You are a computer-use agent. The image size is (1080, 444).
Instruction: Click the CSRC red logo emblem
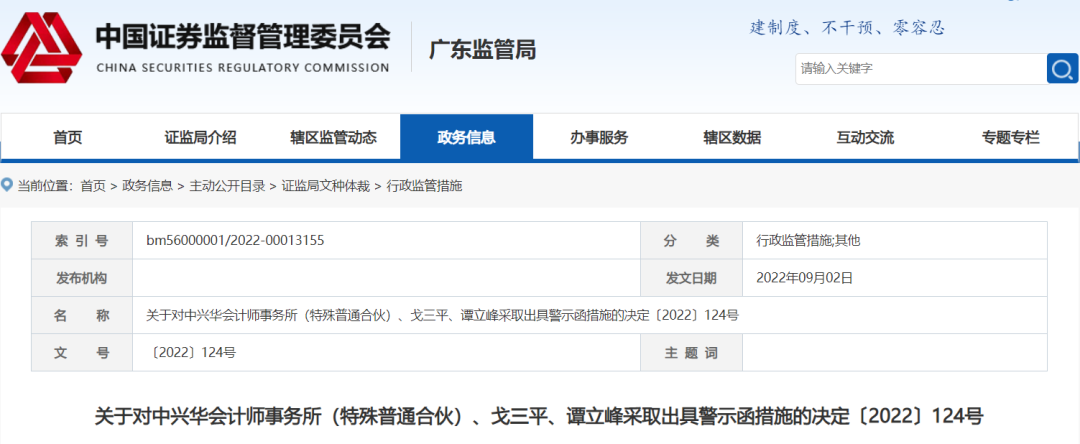tap(42, 47)
